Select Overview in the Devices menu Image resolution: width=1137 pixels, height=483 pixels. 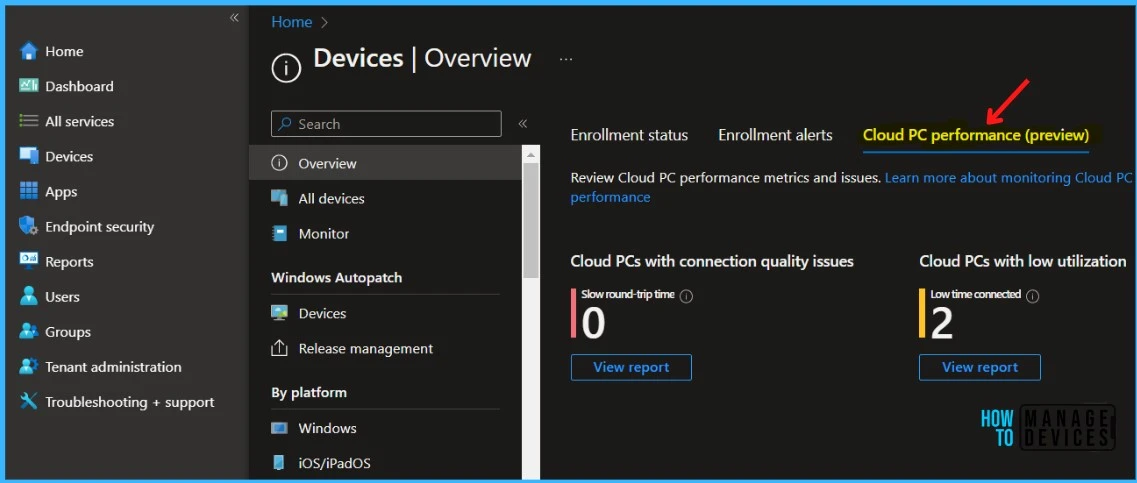point(385,163)
